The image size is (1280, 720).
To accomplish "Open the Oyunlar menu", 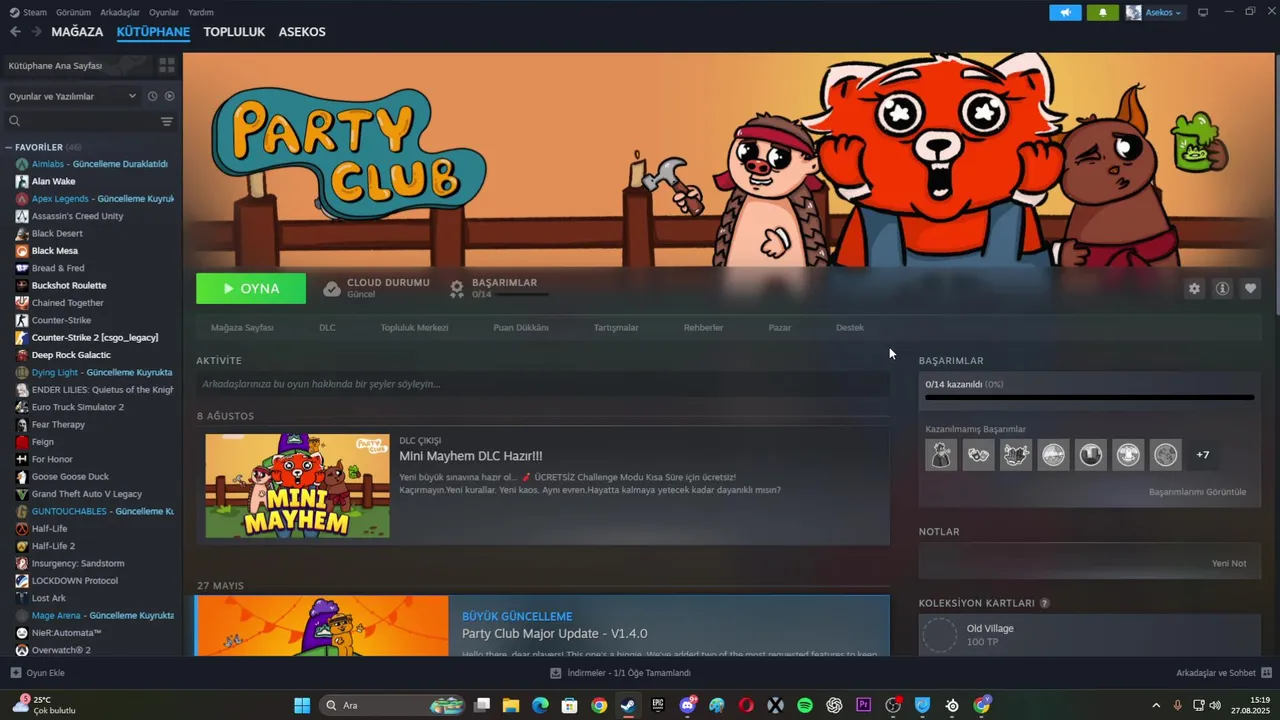I will (164, 12).
